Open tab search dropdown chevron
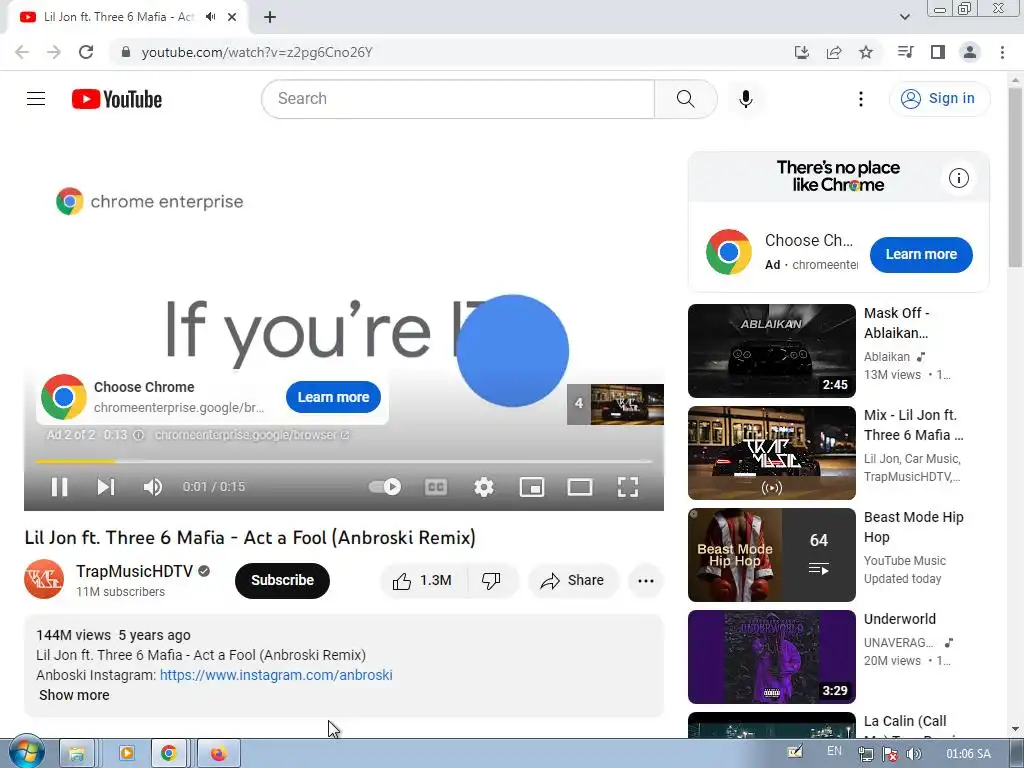Image resolution: width=1024 pixels, height=768 pixels. 904,17
